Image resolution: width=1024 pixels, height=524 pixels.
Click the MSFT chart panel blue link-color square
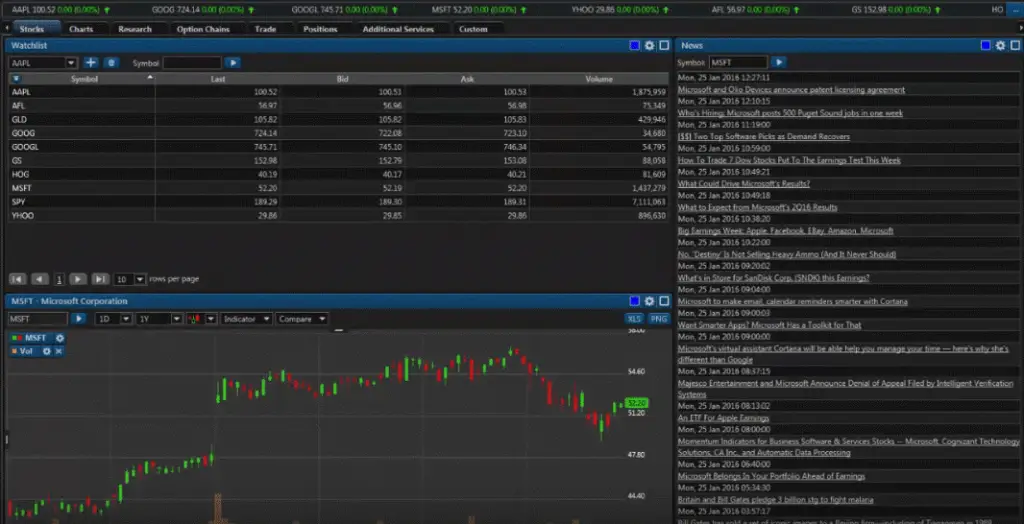[635, 301]
